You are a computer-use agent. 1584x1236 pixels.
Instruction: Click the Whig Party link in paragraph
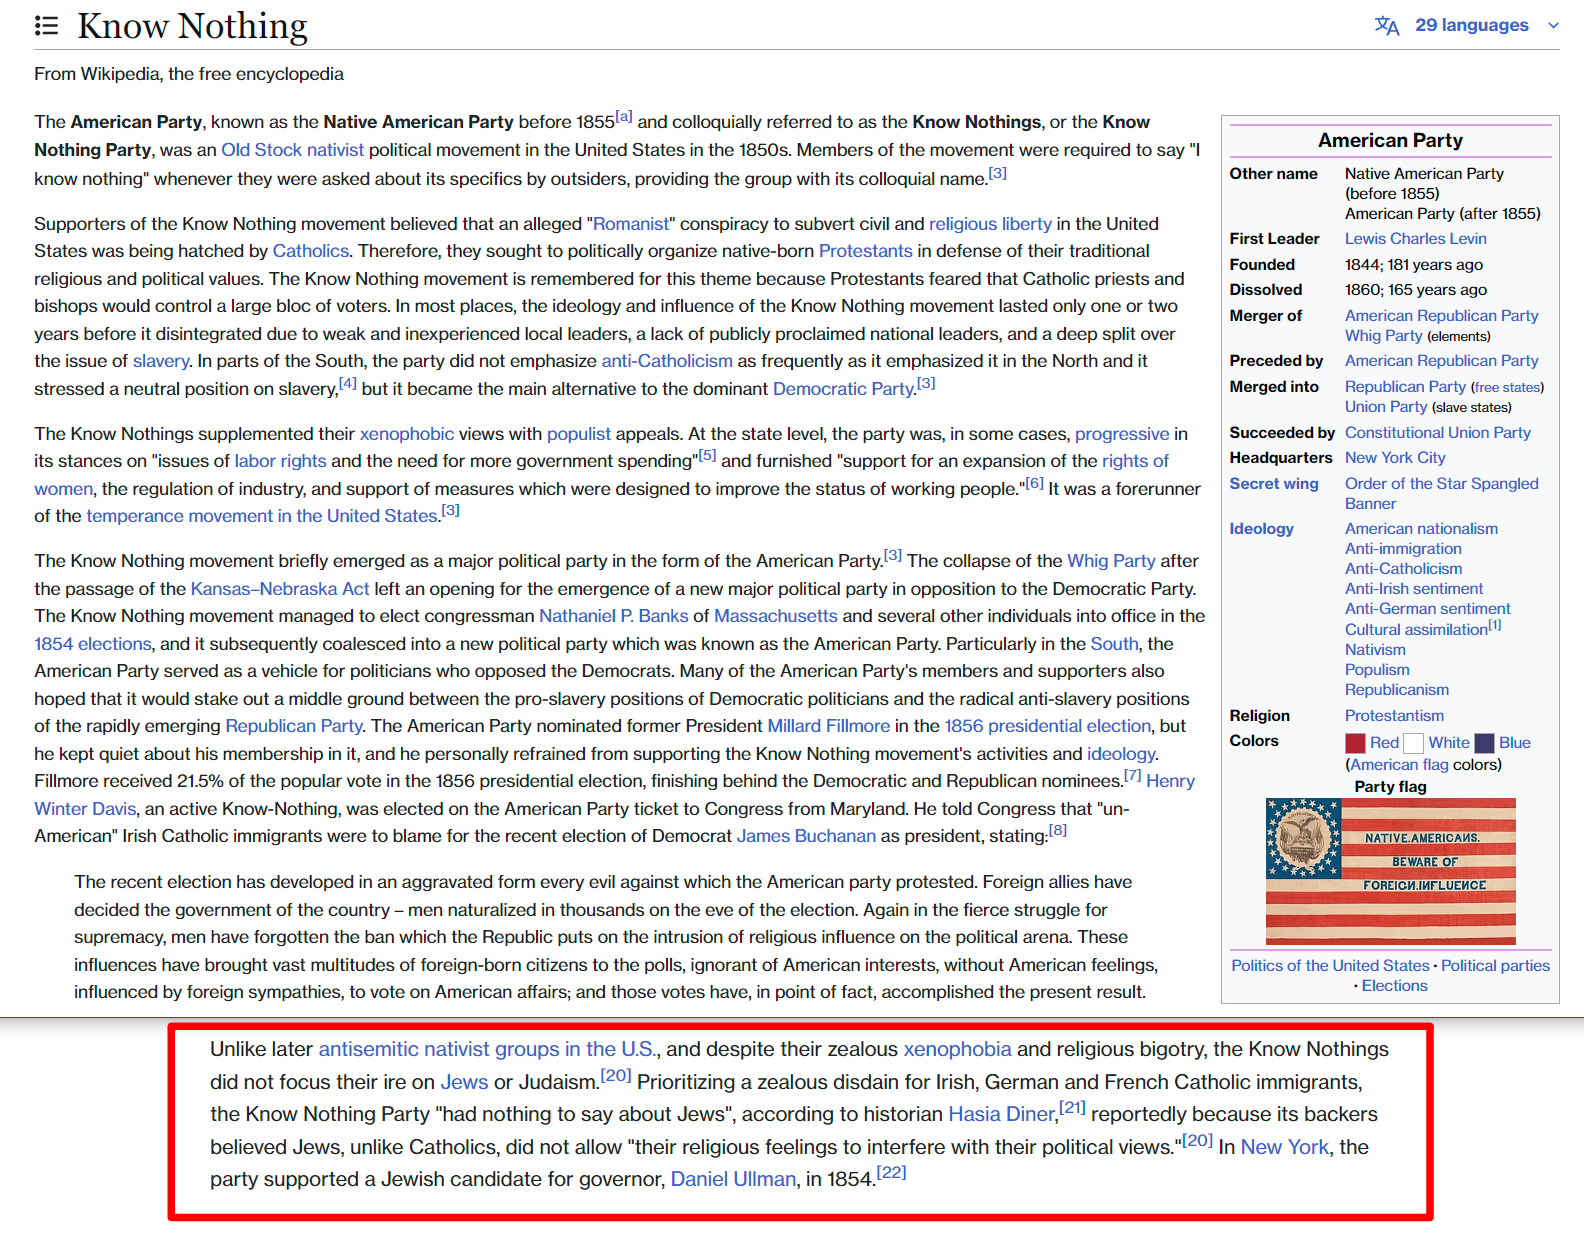pyautogui.click(x=1111, y=561)
